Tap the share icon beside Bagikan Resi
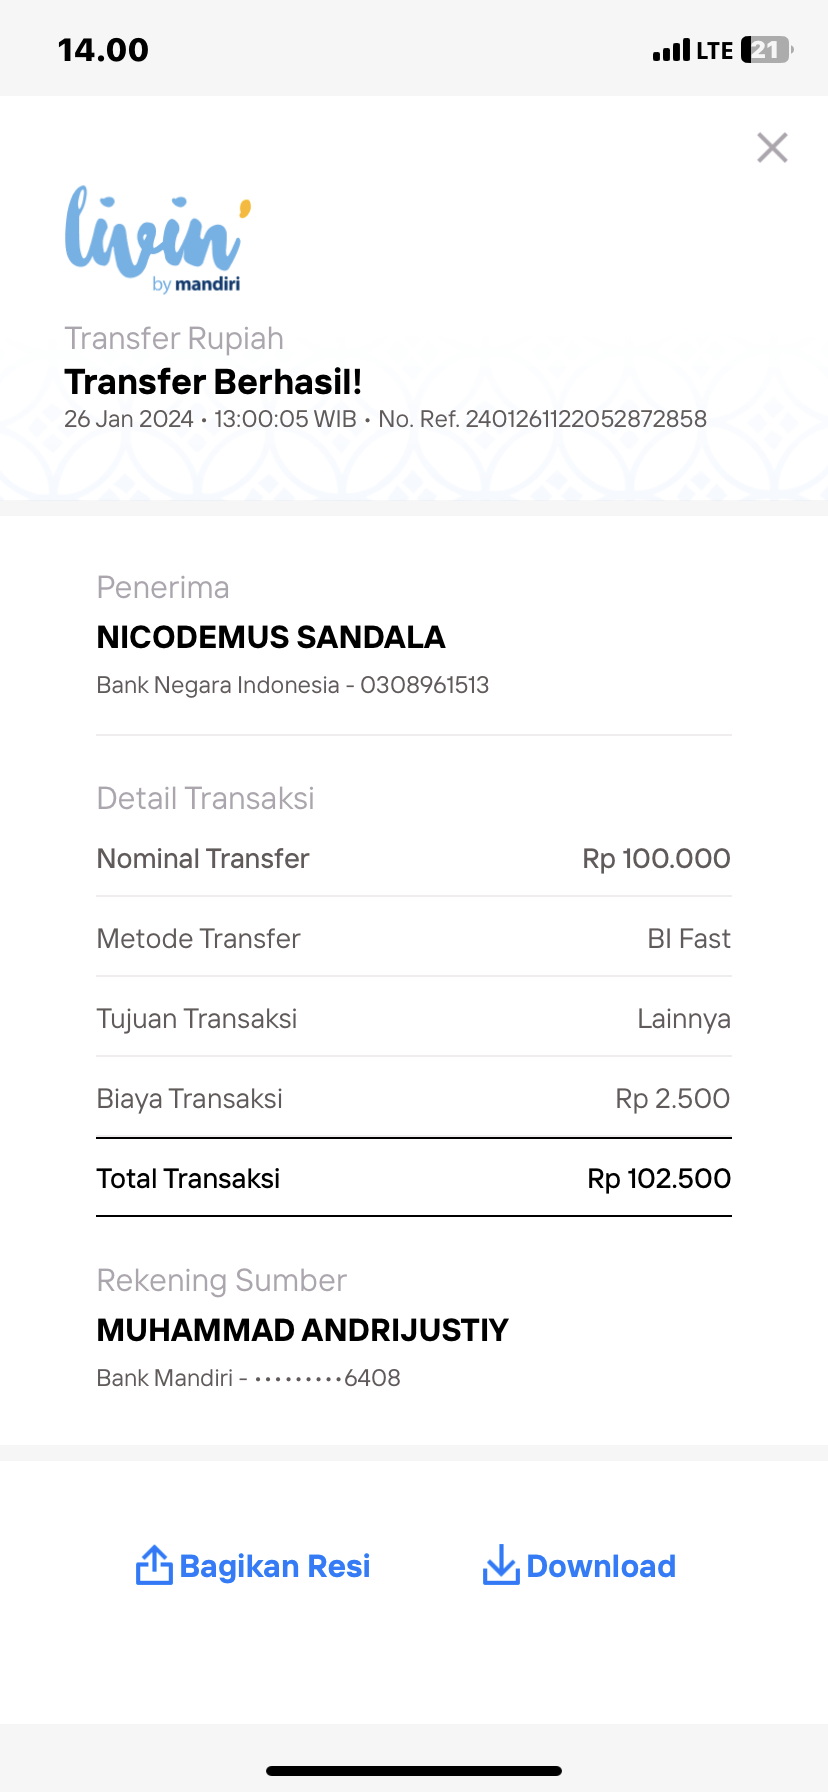Screen dimensions: 828x1792 (x=154, y=1565)
